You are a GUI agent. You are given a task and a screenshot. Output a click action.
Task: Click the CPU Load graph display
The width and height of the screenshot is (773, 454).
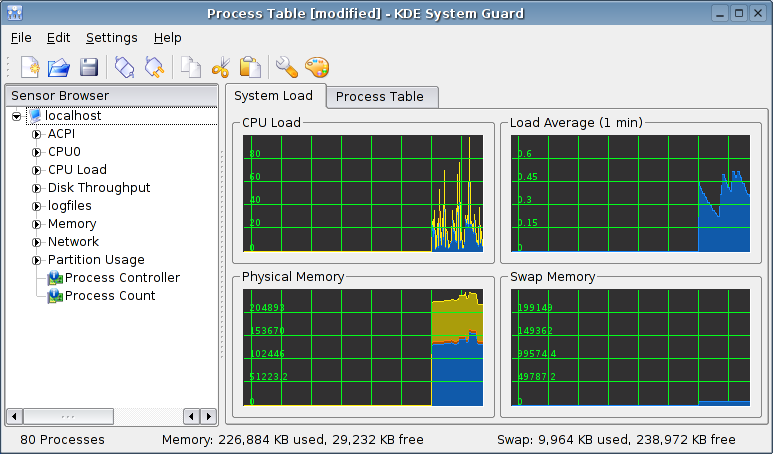(x=363, y=194)
